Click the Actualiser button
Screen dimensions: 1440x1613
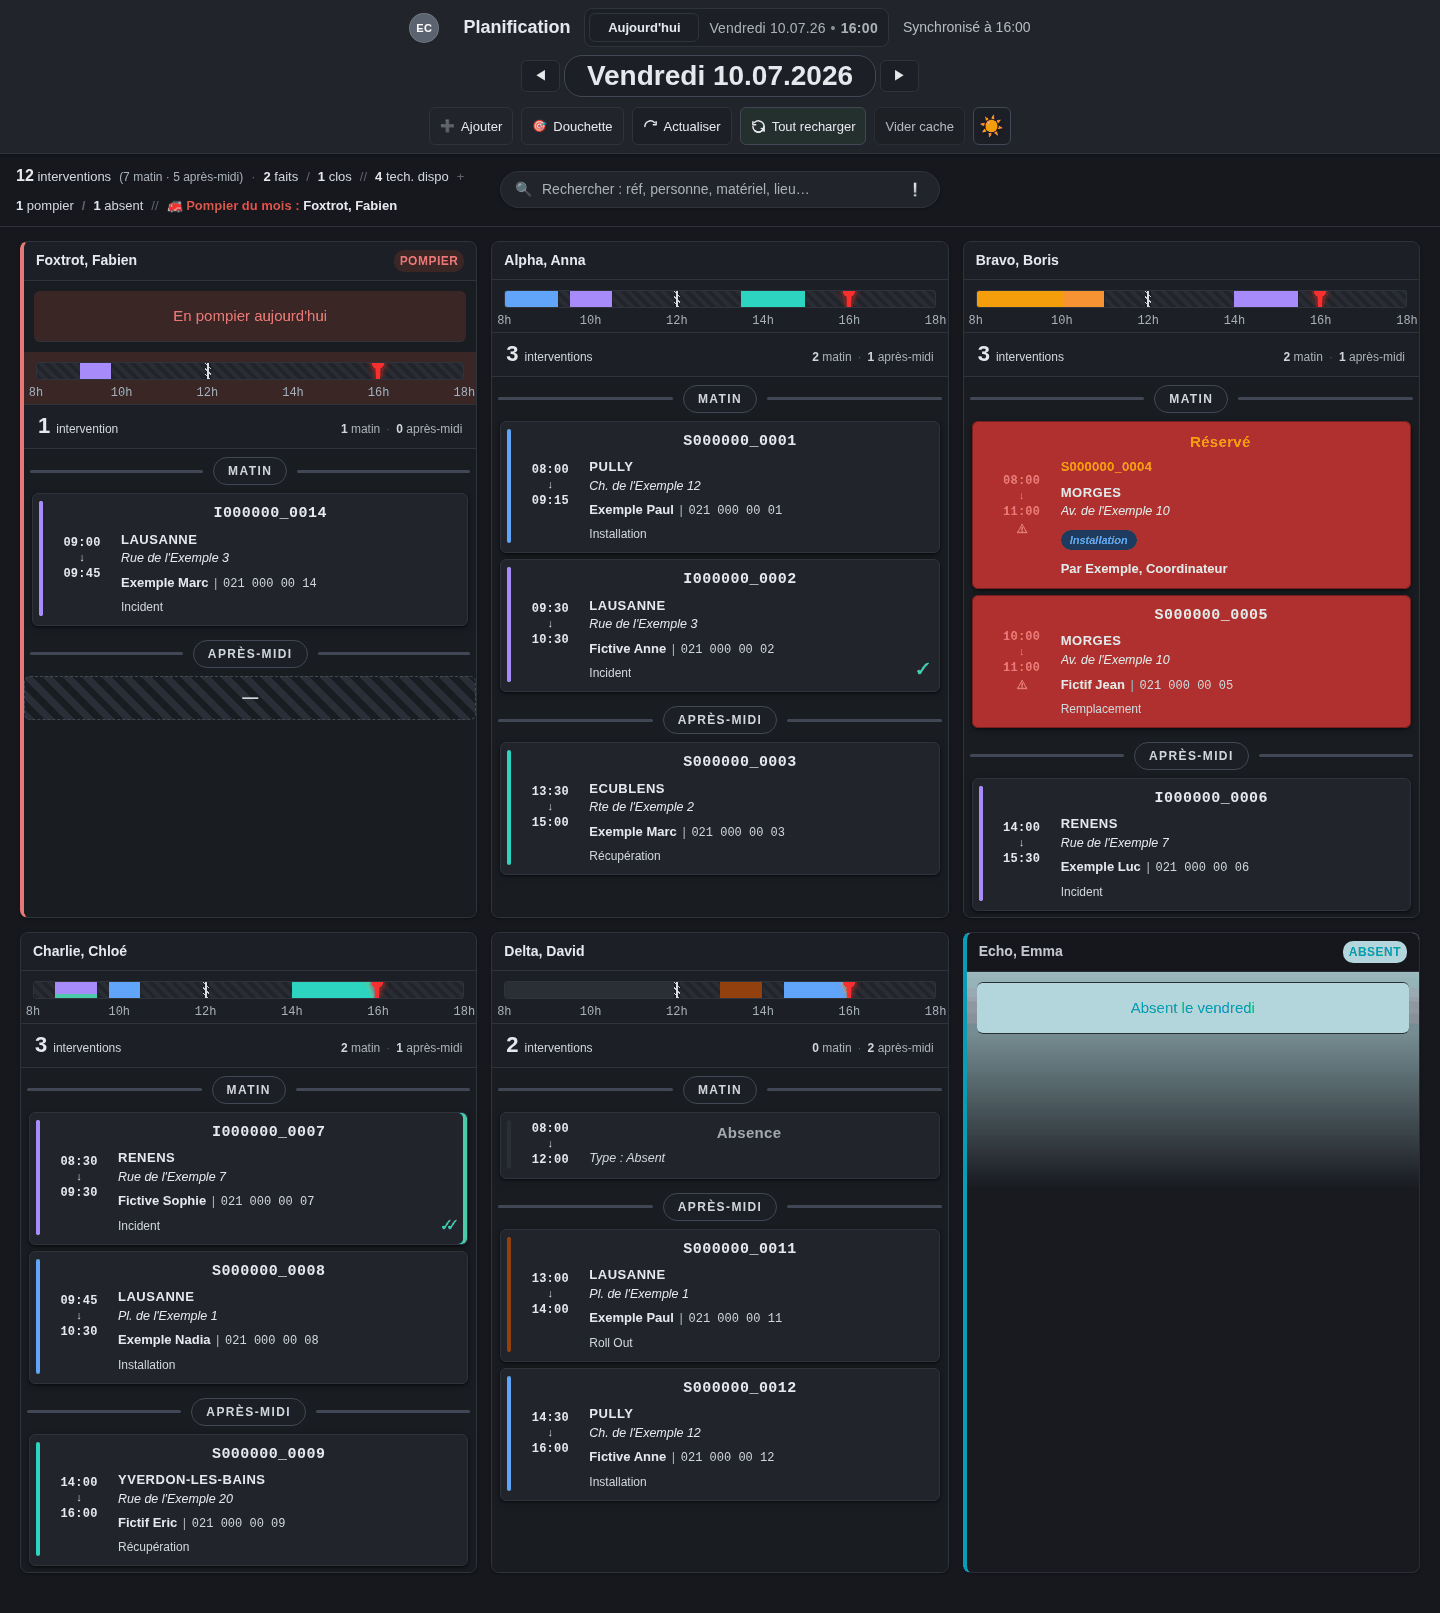click(x=682, y=126)
